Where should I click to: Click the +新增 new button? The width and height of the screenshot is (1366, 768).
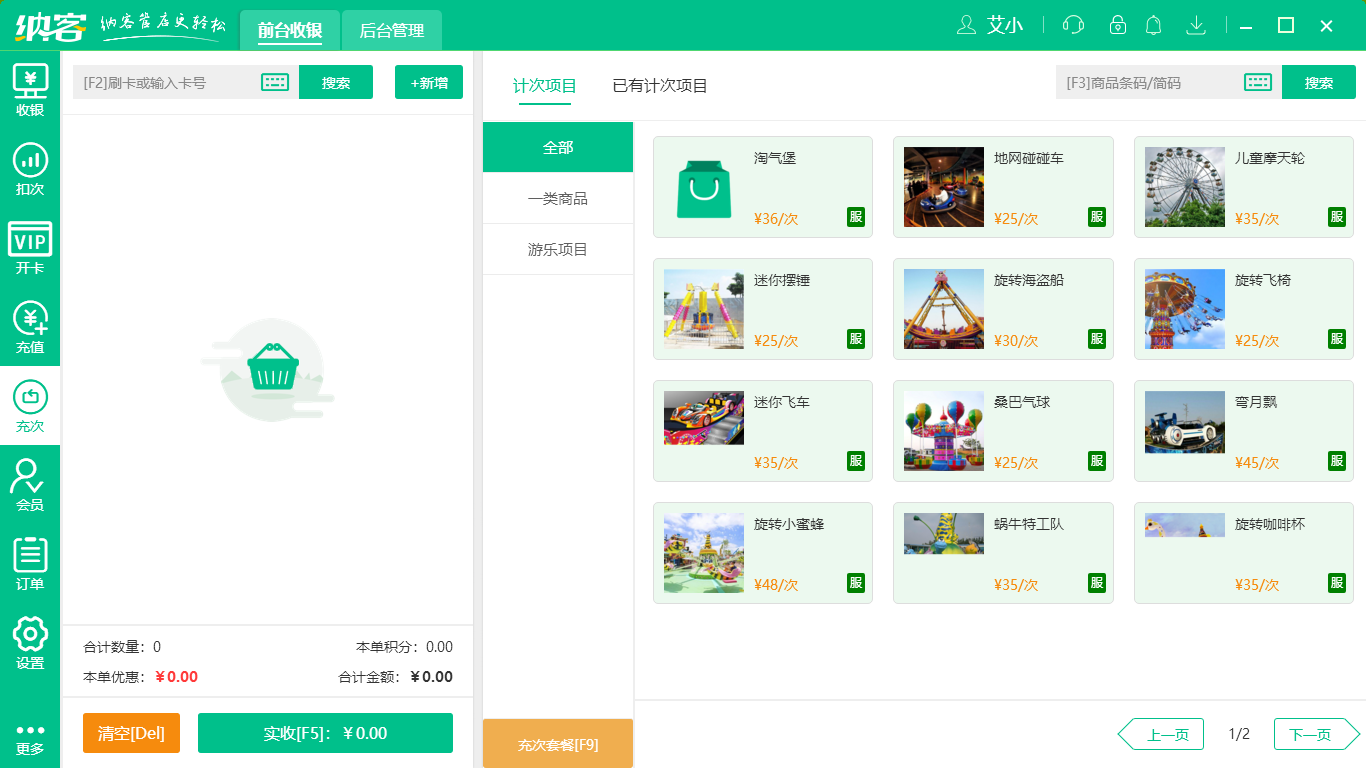(428, 82)
